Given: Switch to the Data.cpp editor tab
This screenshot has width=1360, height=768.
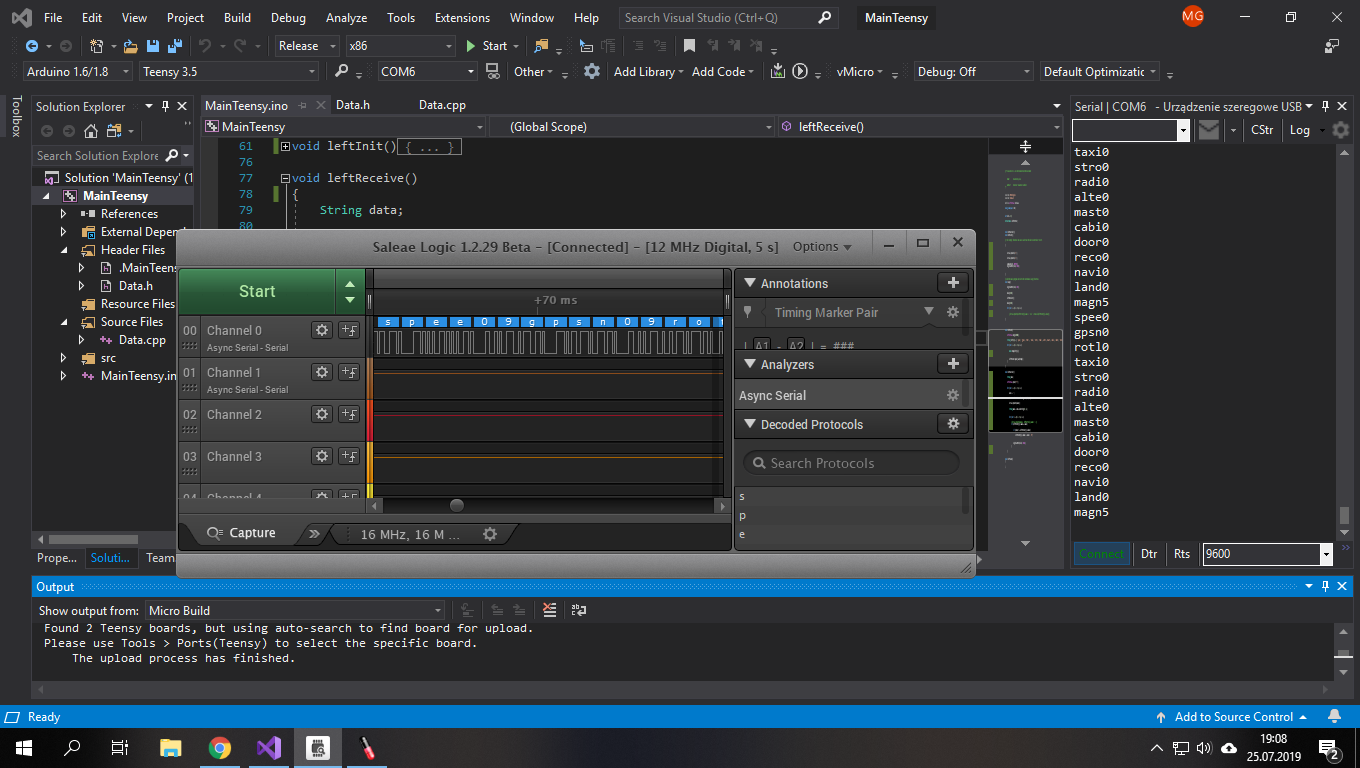Looking at the screenshot, I should pyautogui.click(x=442, y=105).
